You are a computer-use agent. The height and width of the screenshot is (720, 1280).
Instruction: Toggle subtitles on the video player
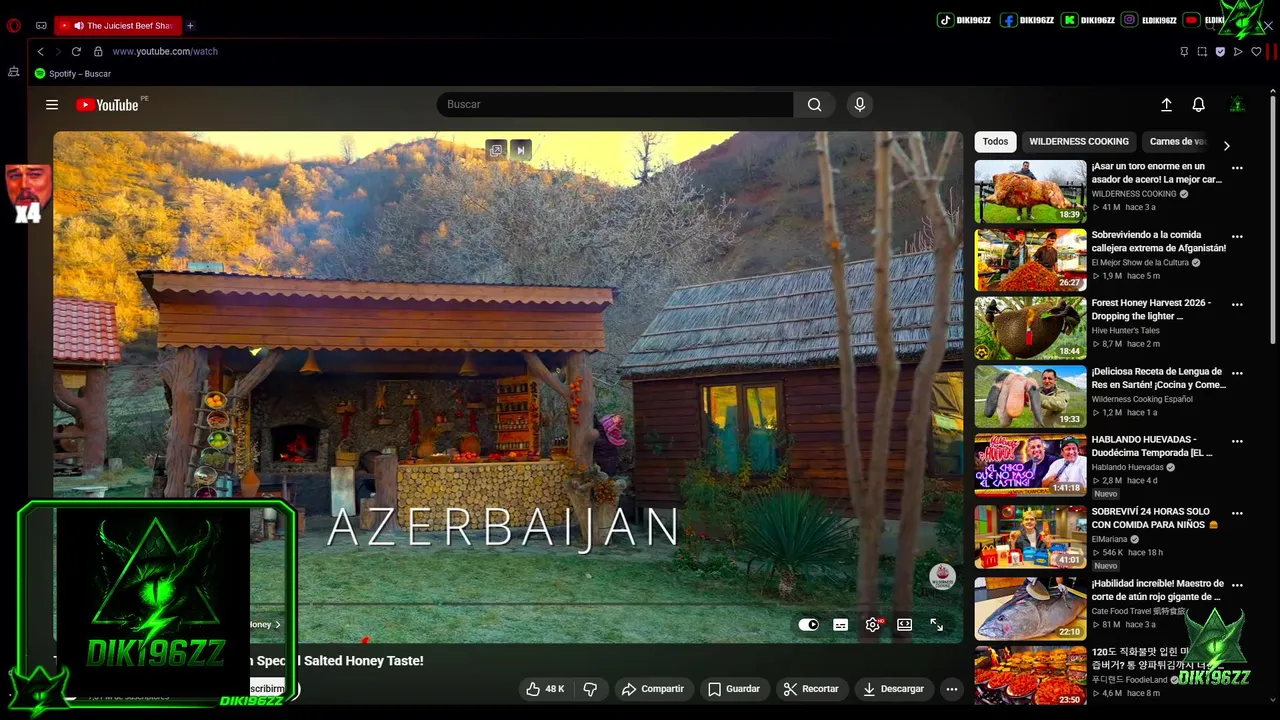tap(841, 624)
